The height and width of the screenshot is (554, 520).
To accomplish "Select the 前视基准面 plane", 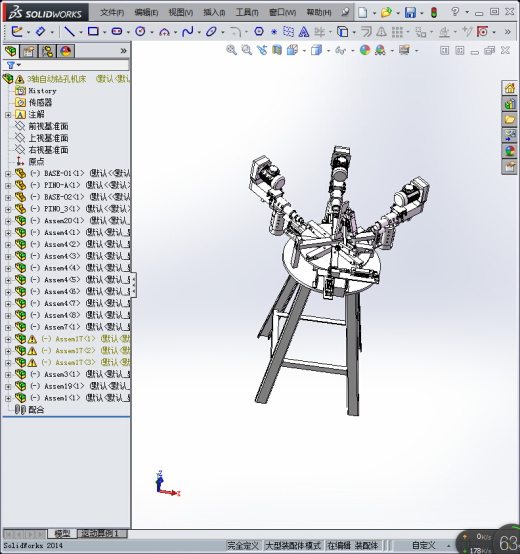I will coord(48,126).
